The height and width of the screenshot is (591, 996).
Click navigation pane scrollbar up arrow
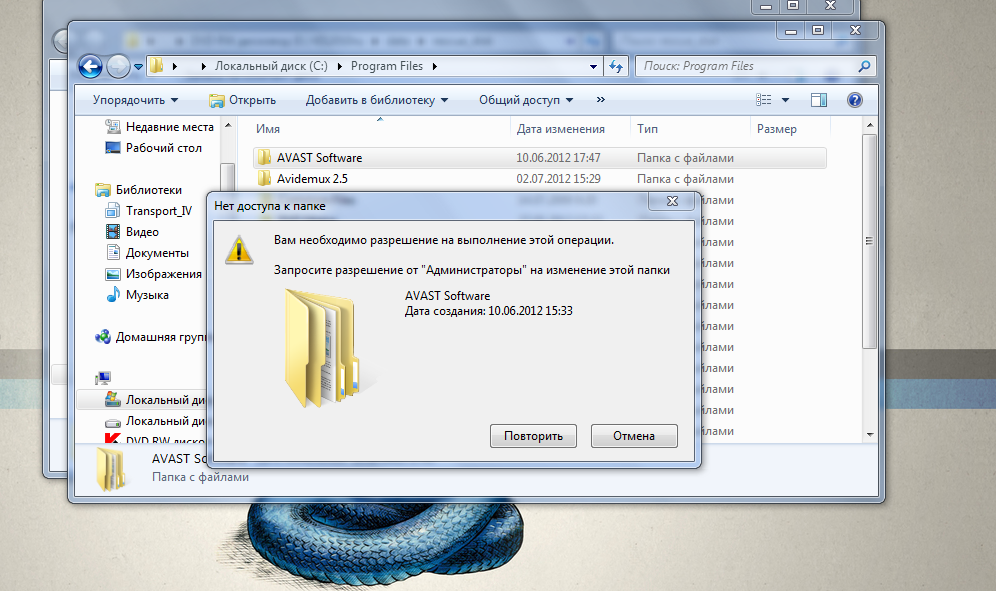(228, 125)
